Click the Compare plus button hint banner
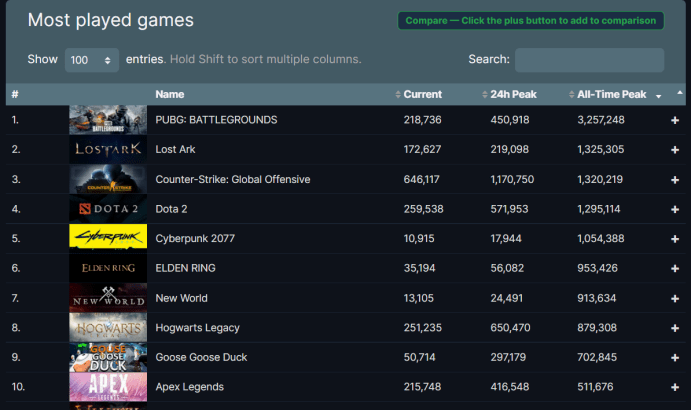Image resolution: width=692 pixels, height=410 pixels. click(x=530, y=21)
